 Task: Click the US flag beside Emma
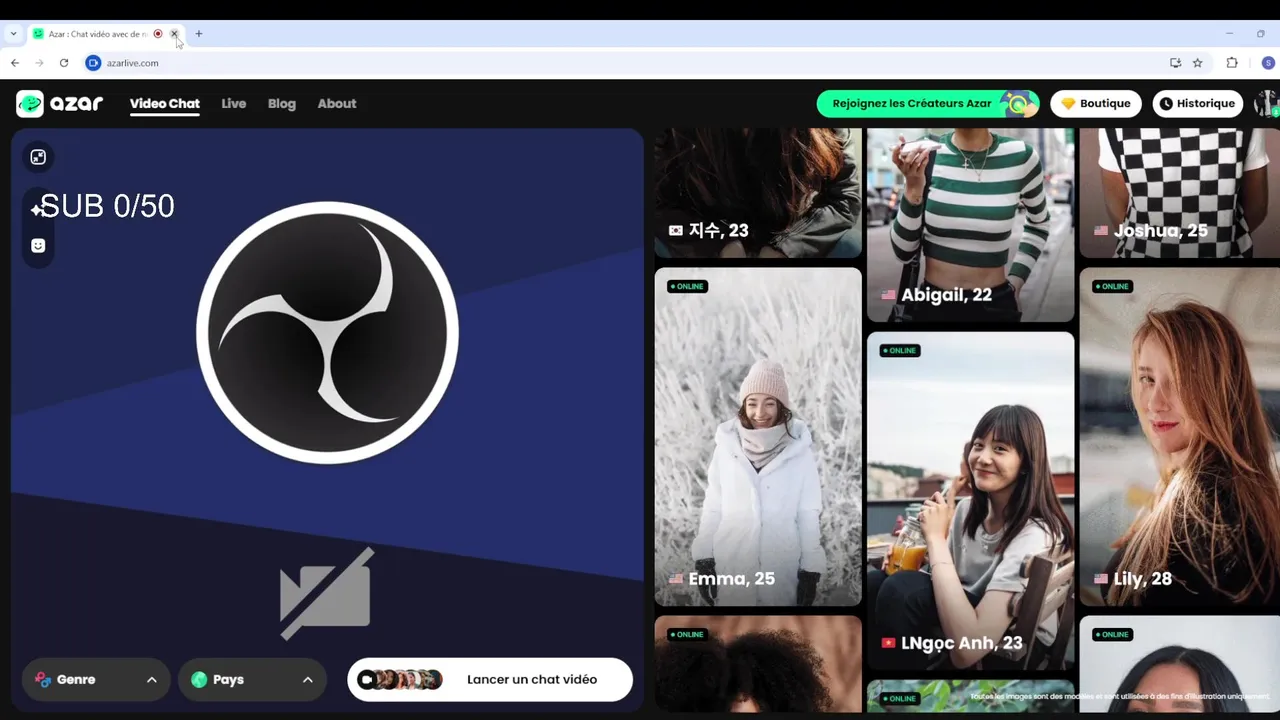click(x=676, y=579)
